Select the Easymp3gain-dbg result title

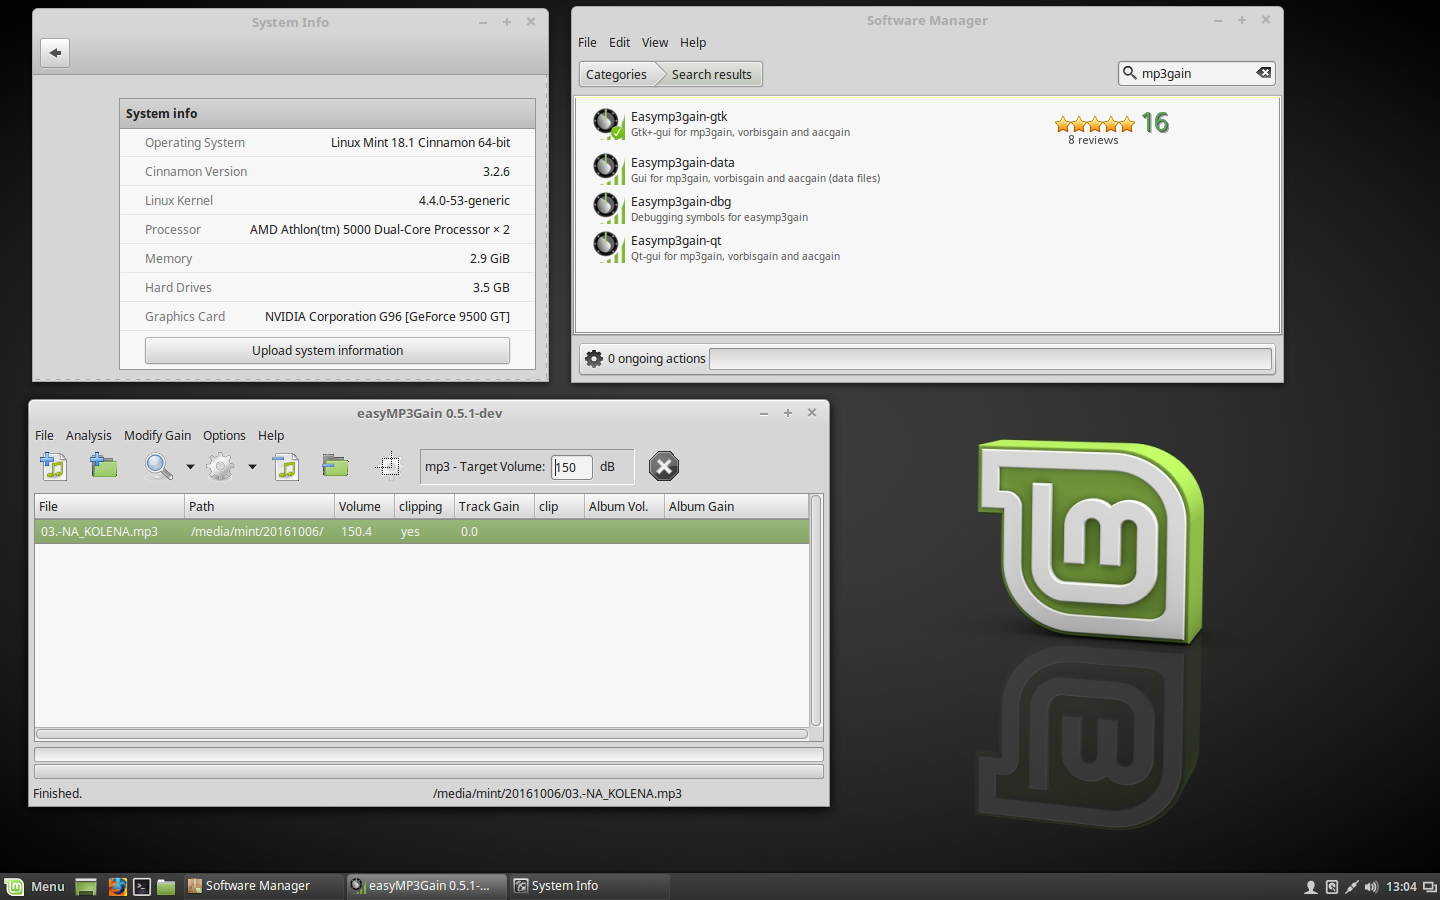[681, 202]
